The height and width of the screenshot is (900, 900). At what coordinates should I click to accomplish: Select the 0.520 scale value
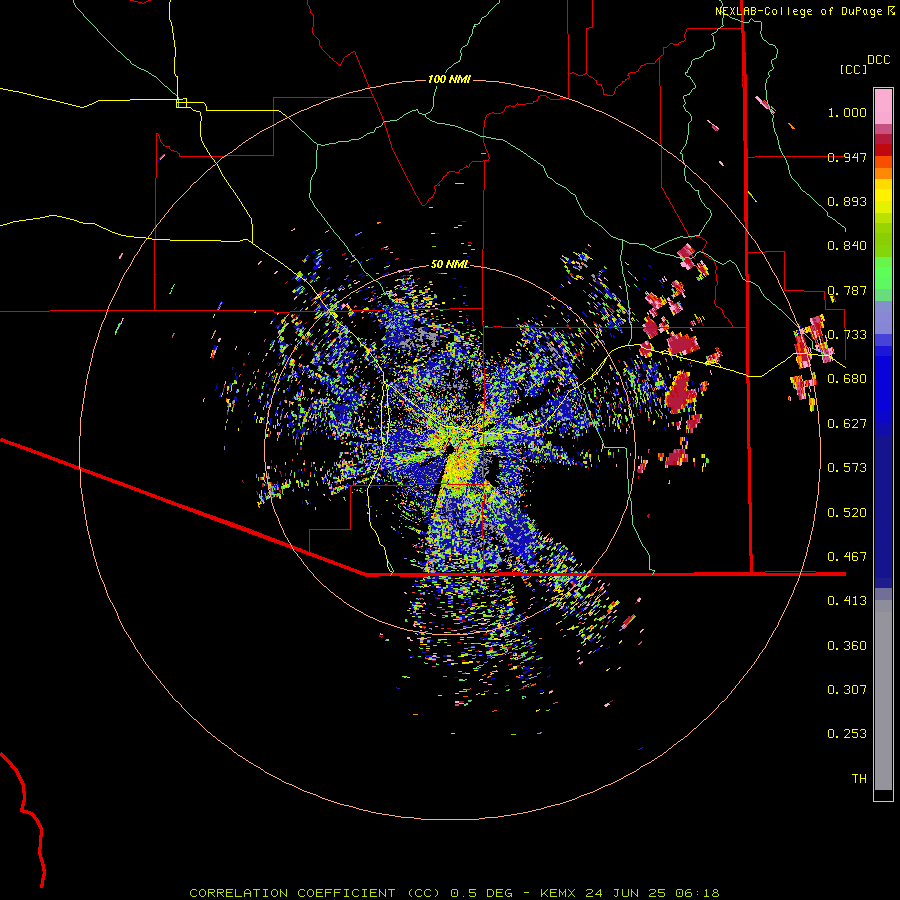847,513
